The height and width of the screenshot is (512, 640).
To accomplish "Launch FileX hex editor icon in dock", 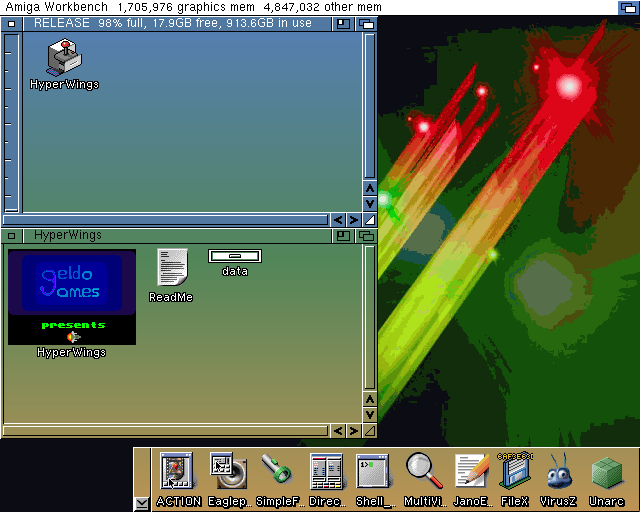I will 515,479.
